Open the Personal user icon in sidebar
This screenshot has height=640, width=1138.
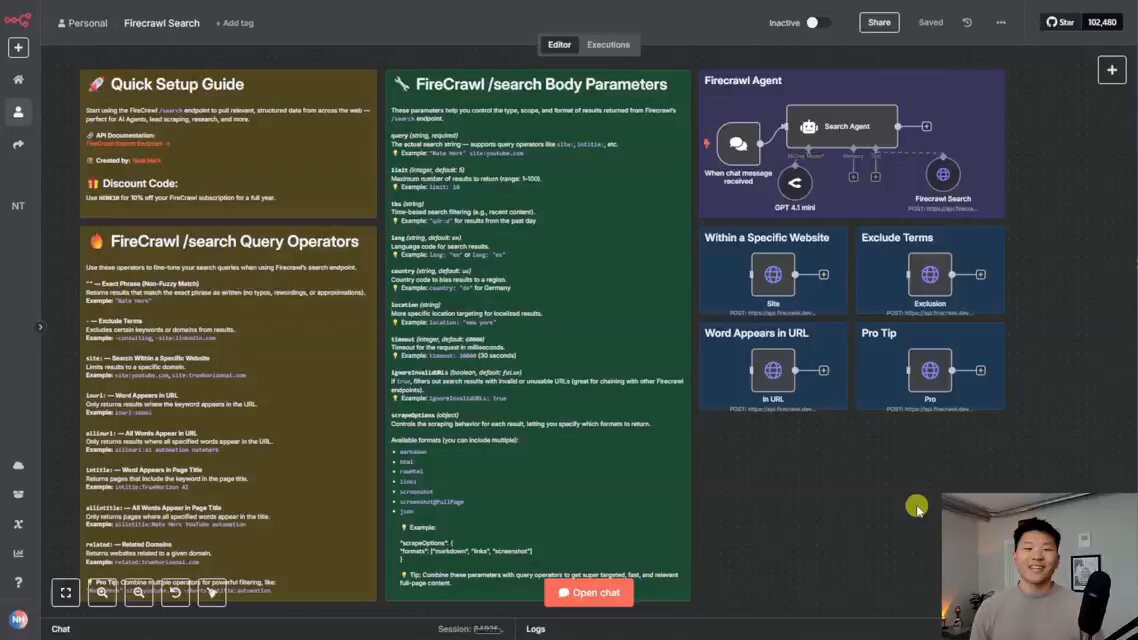[18, 112]
